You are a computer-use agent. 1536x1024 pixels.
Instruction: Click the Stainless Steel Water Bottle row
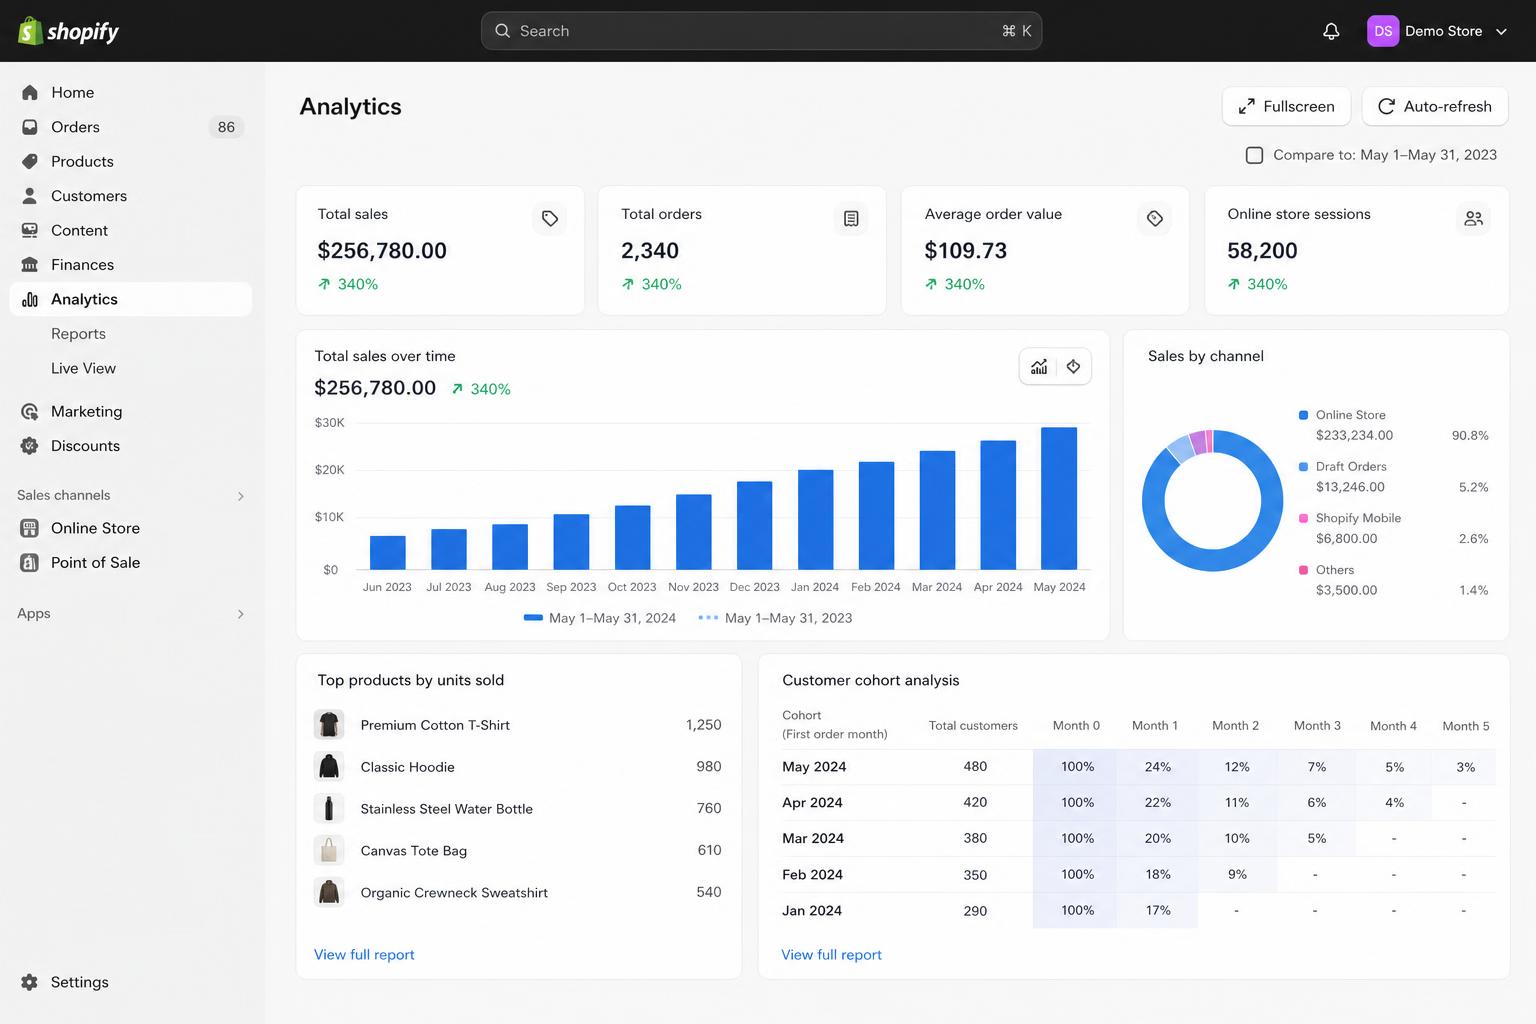click(x=518, y=808)
